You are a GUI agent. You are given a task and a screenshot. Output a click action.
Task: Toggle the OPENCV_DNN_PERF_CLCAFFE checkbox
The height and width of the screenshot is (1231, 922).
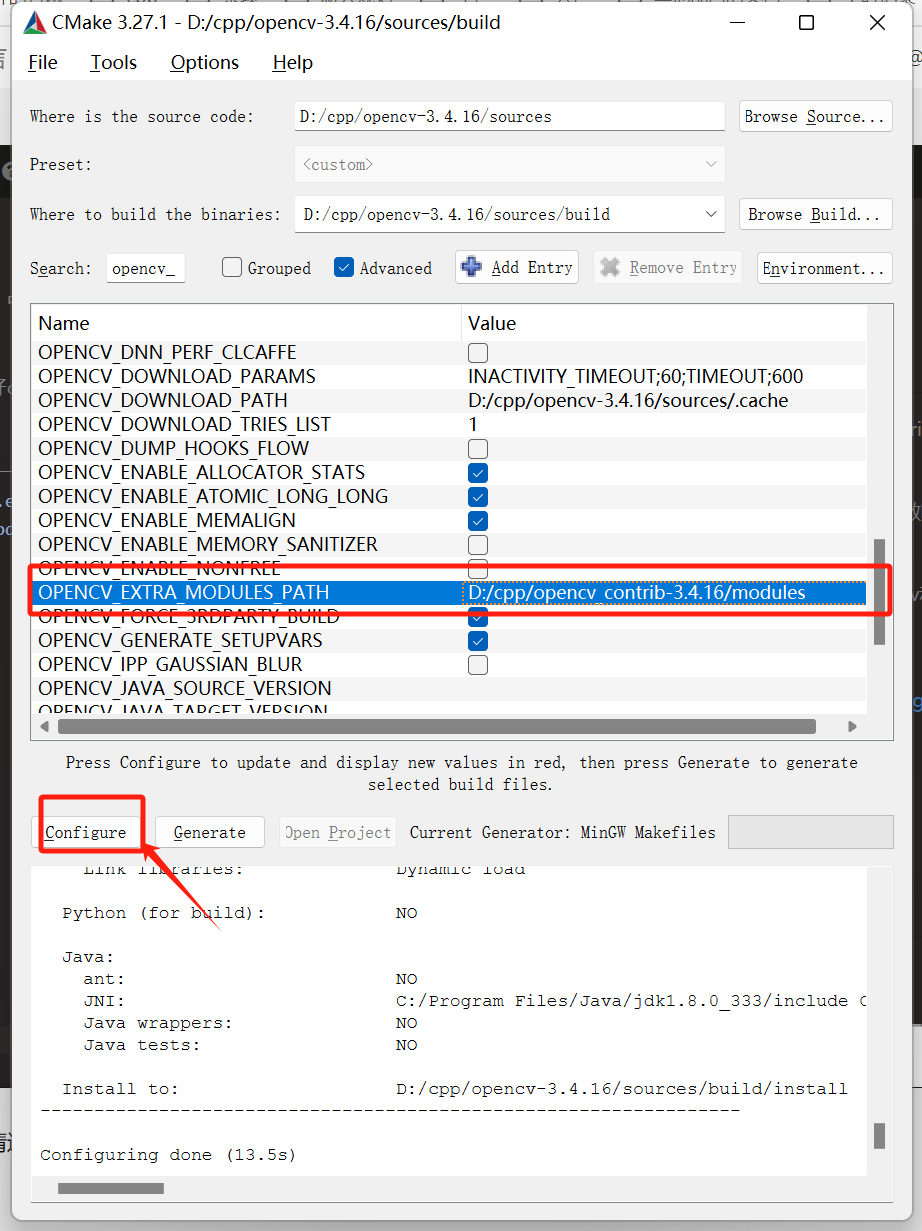coord(478,352)
